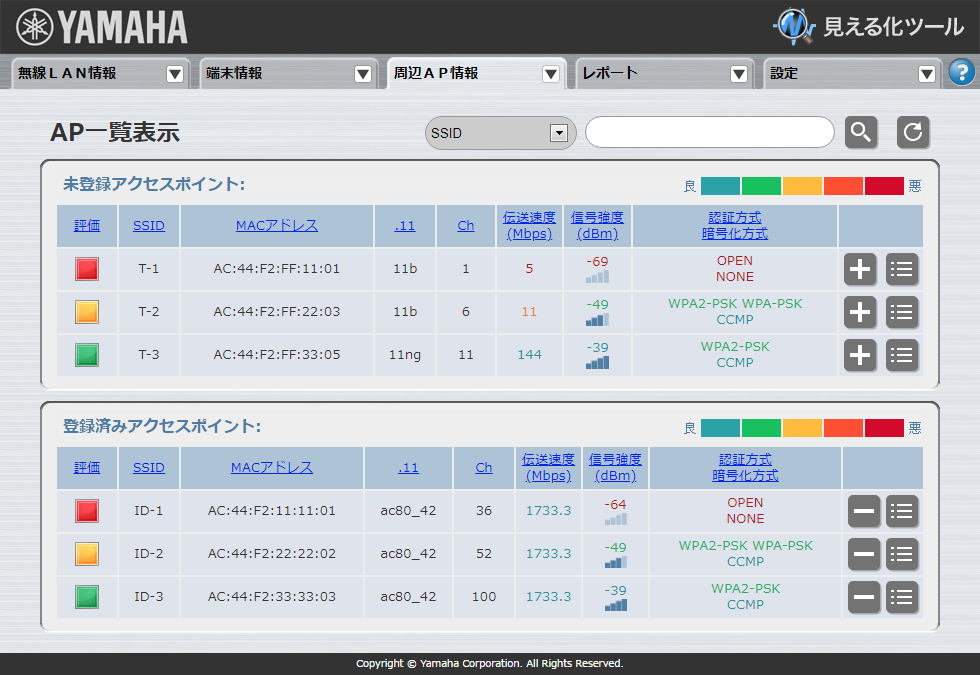Add access point T-1 with its plus icon

[860, 269]
